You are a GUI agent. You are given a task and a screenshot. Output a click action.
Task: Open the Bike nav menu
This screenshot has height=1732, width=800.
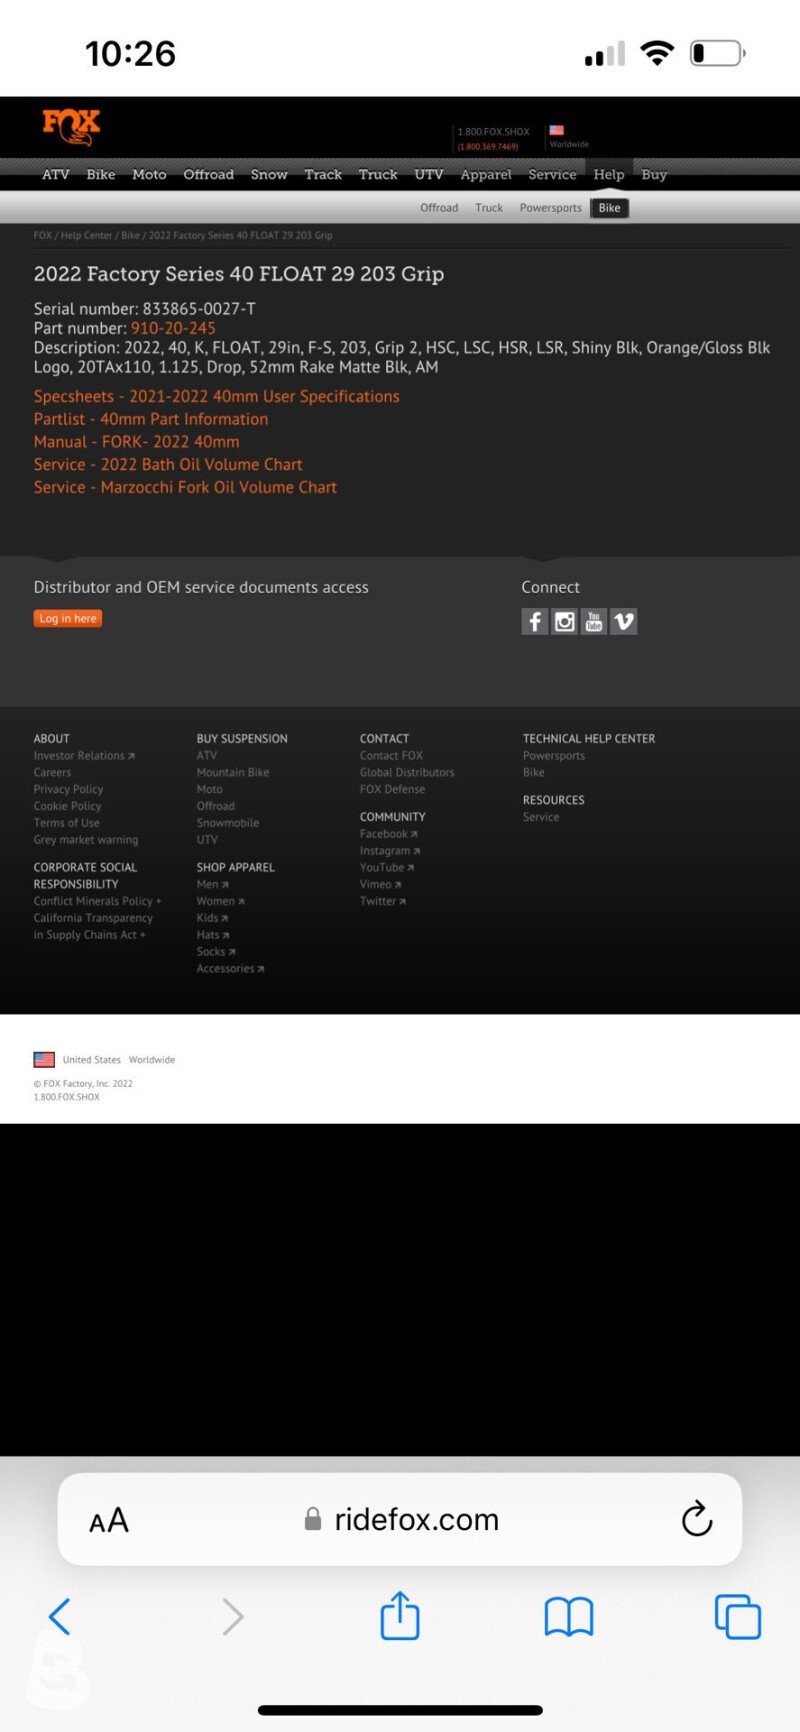click(101, 174)
